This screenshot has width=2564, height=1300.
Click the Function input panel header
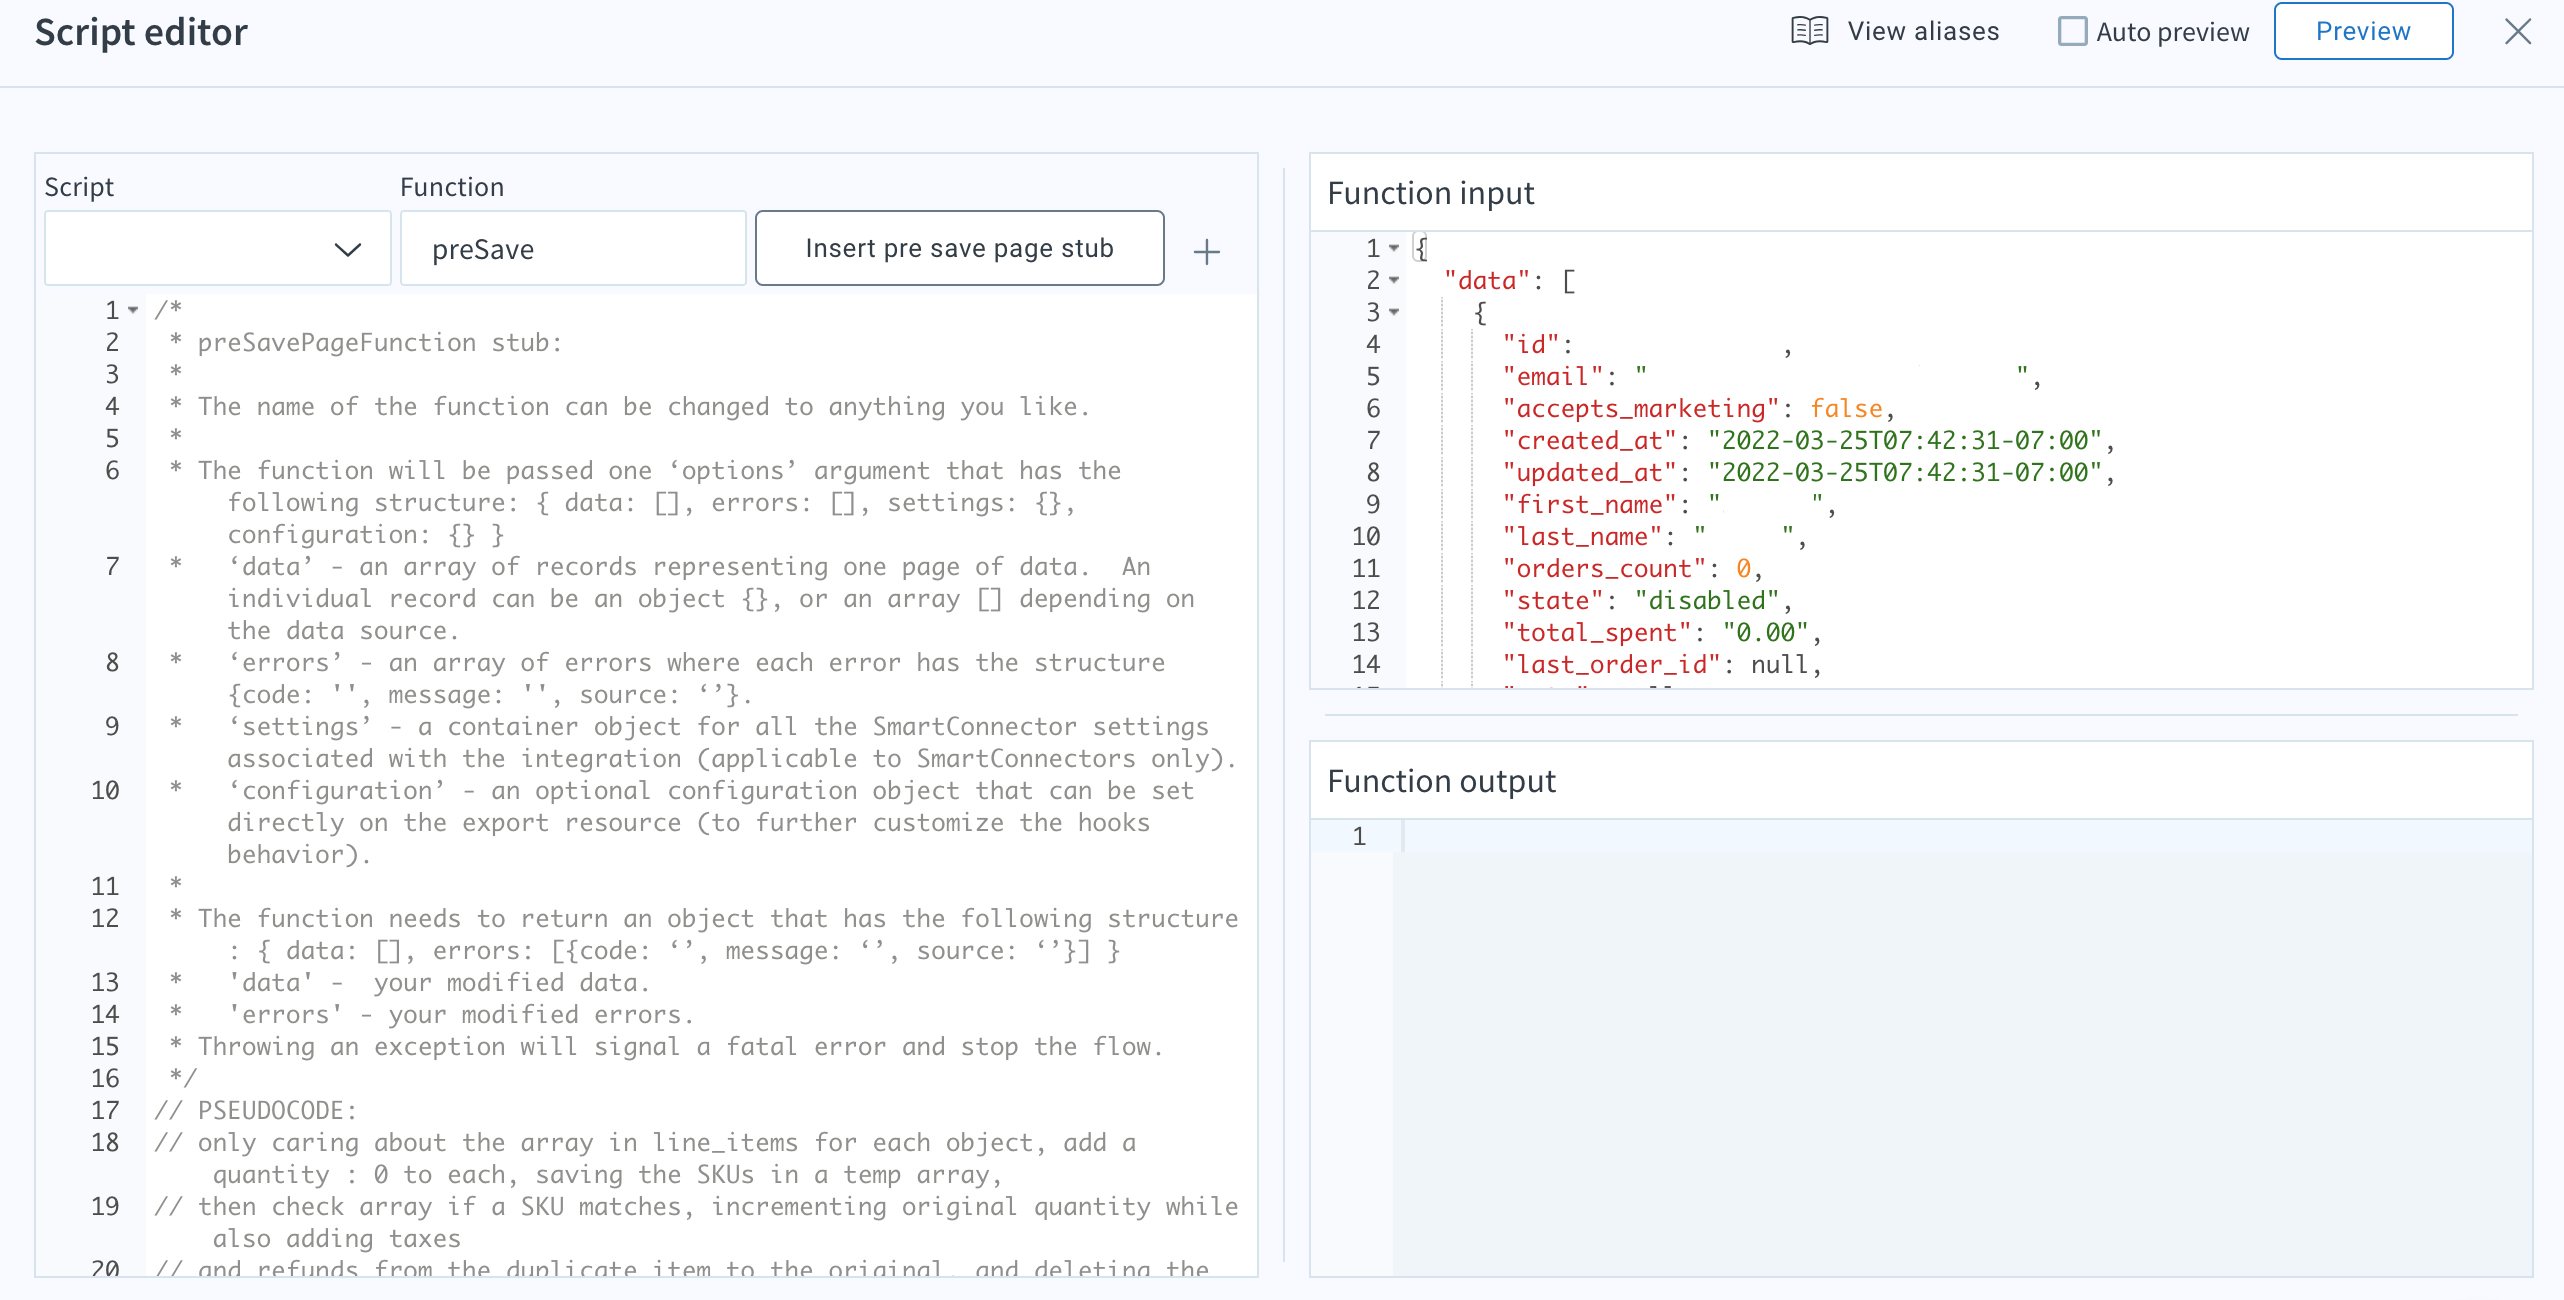point(1430,193)
